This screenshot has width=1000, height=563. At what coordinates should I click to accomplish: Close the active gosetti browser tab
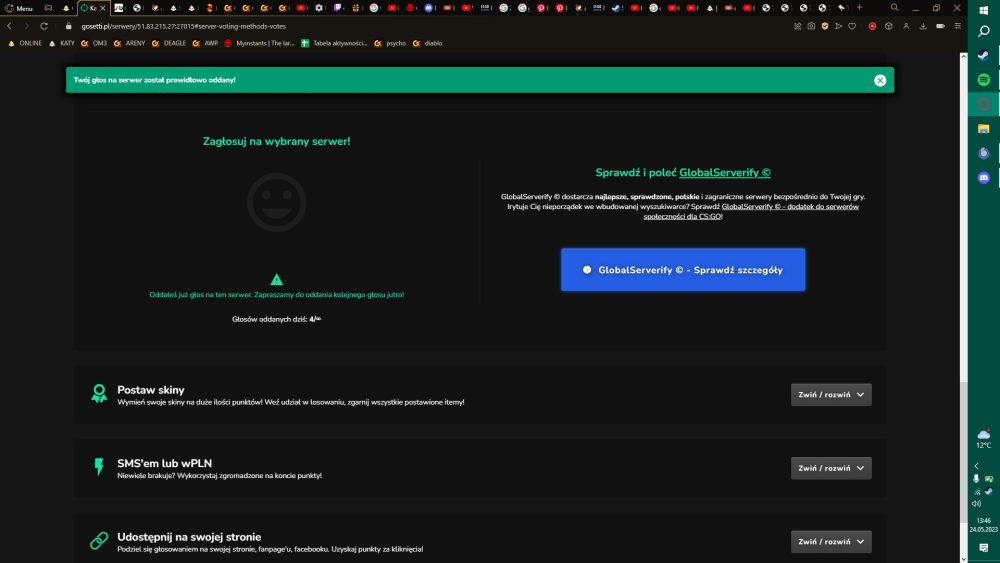pyautogui.click(x=103, y=8)
